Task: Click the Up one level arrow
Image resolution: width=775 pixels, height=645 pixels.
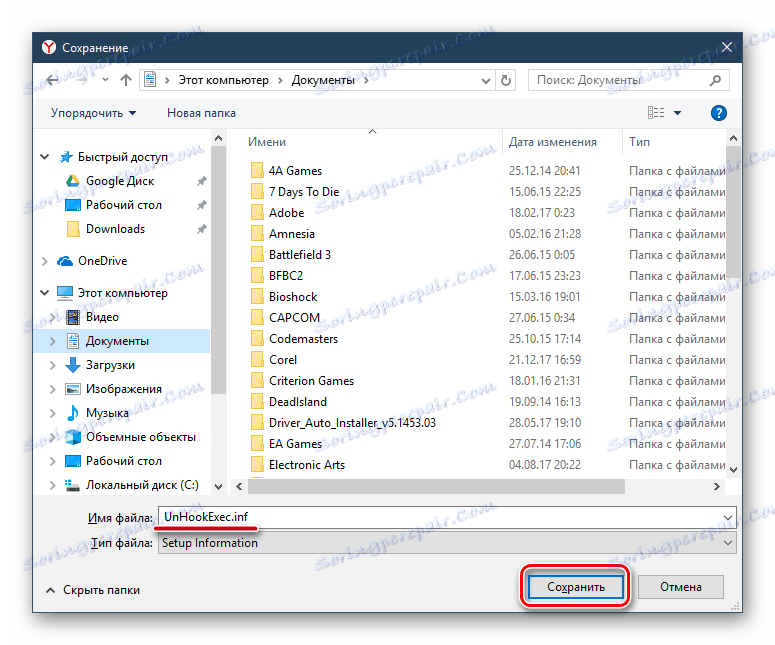Action: coord(126,80)
